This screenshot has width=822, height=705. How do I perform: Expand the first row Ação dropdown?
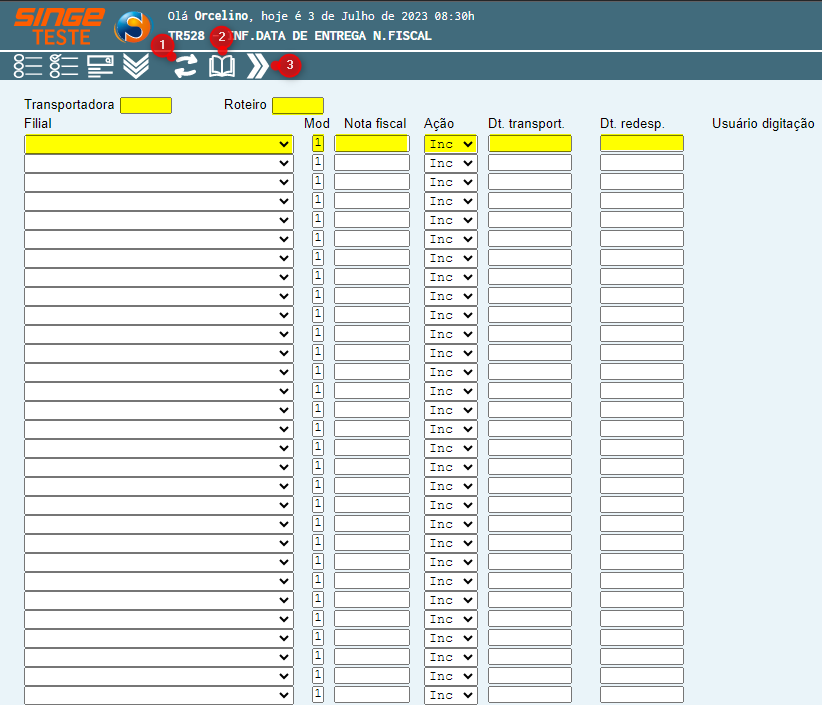pos(450,144)
